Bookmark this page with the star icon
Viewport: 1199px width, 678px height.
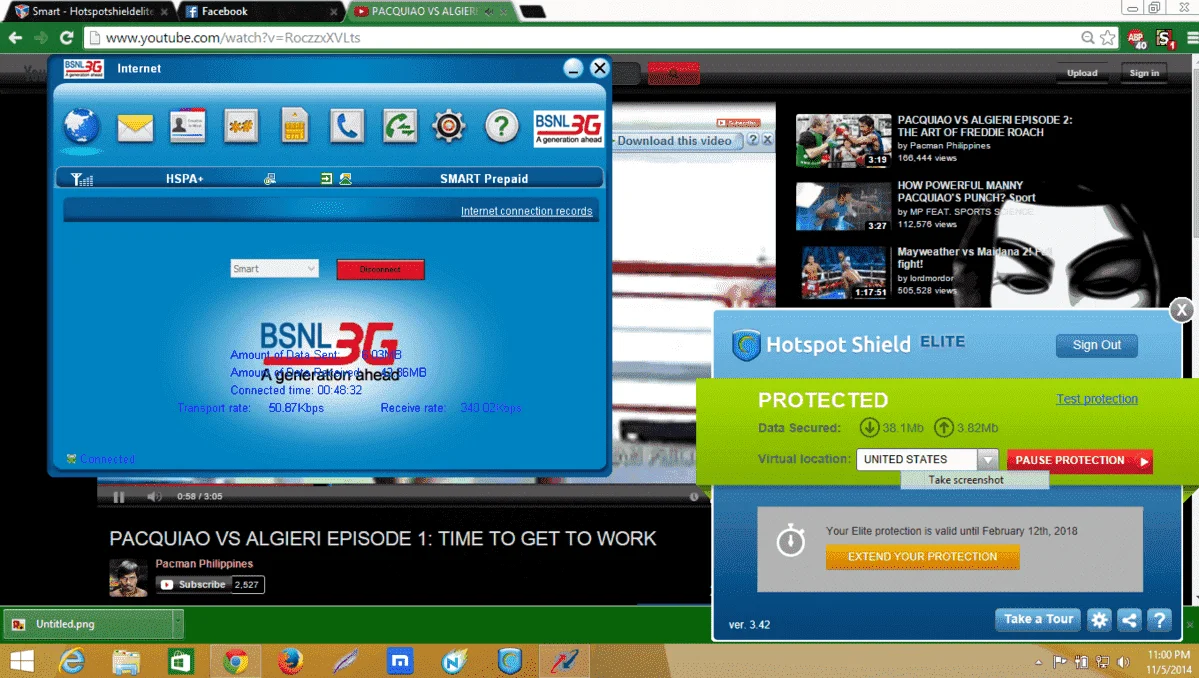(1107, 37)
